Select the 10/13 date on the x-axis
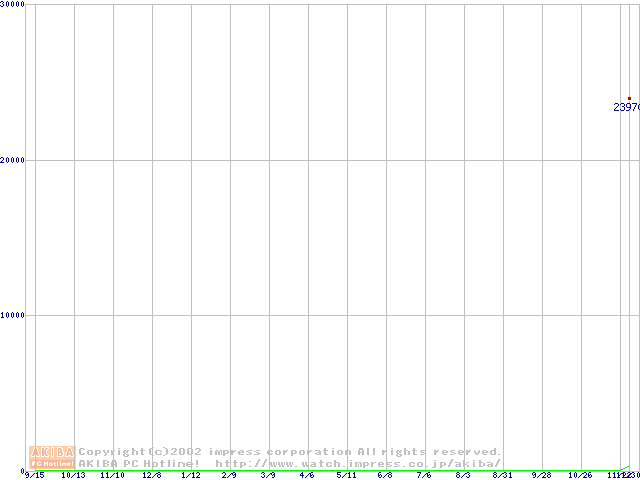The height and width of the screenshot is (480, 640). tap(73, 475)
